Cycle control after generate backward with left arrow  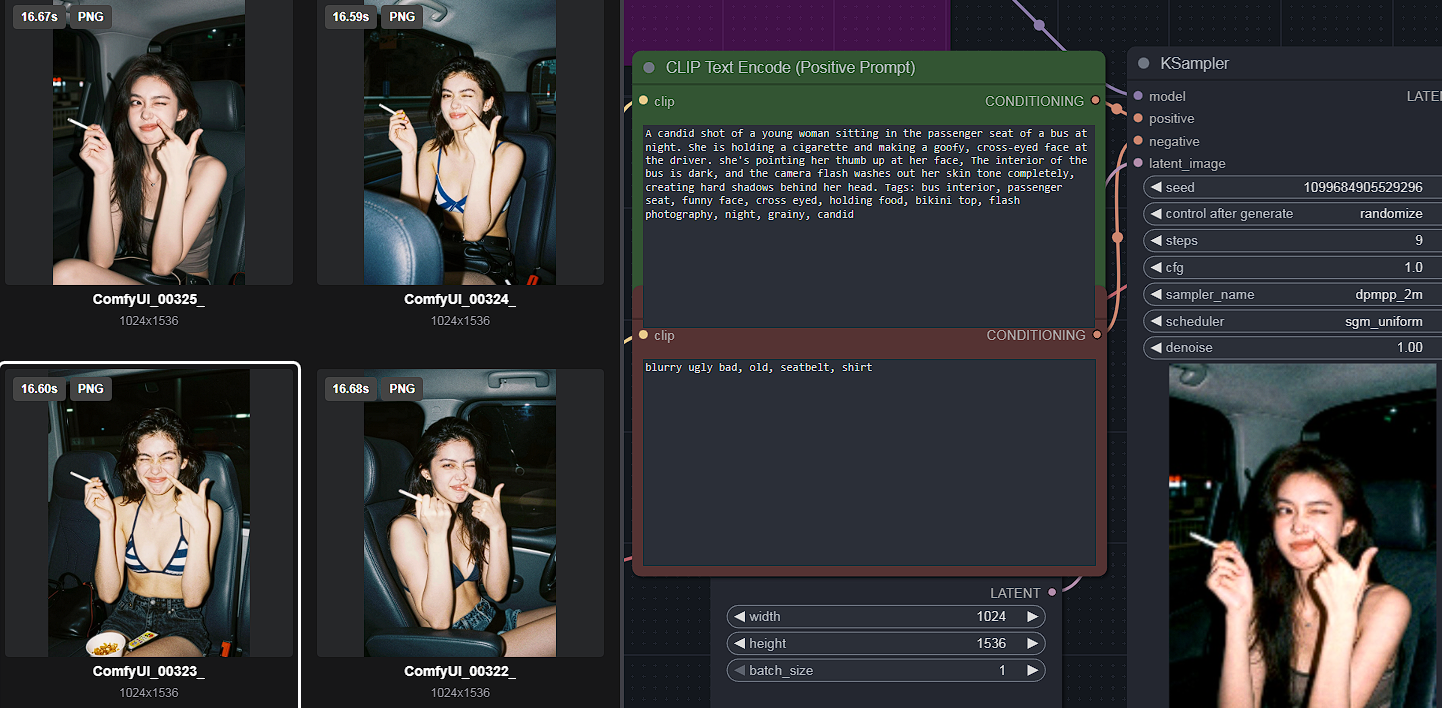pos(1156,213)
